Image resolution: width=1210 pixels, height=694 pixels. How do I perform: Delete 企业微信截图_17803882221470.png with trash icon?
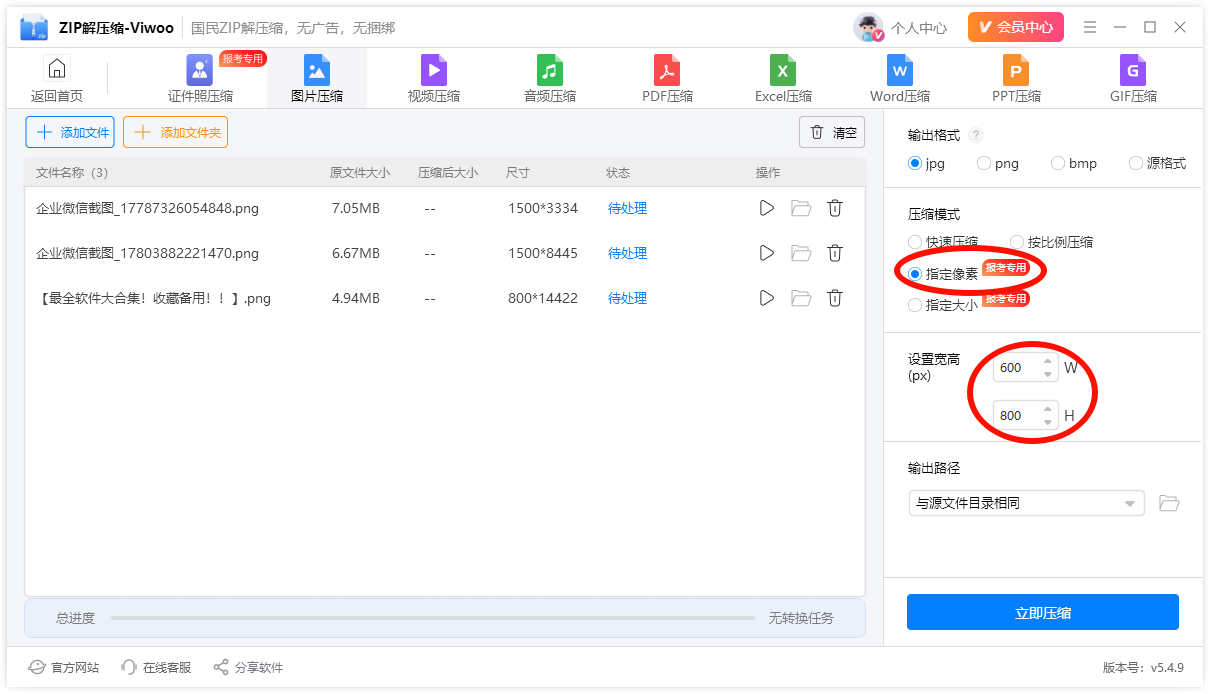[x=835, y=253]
